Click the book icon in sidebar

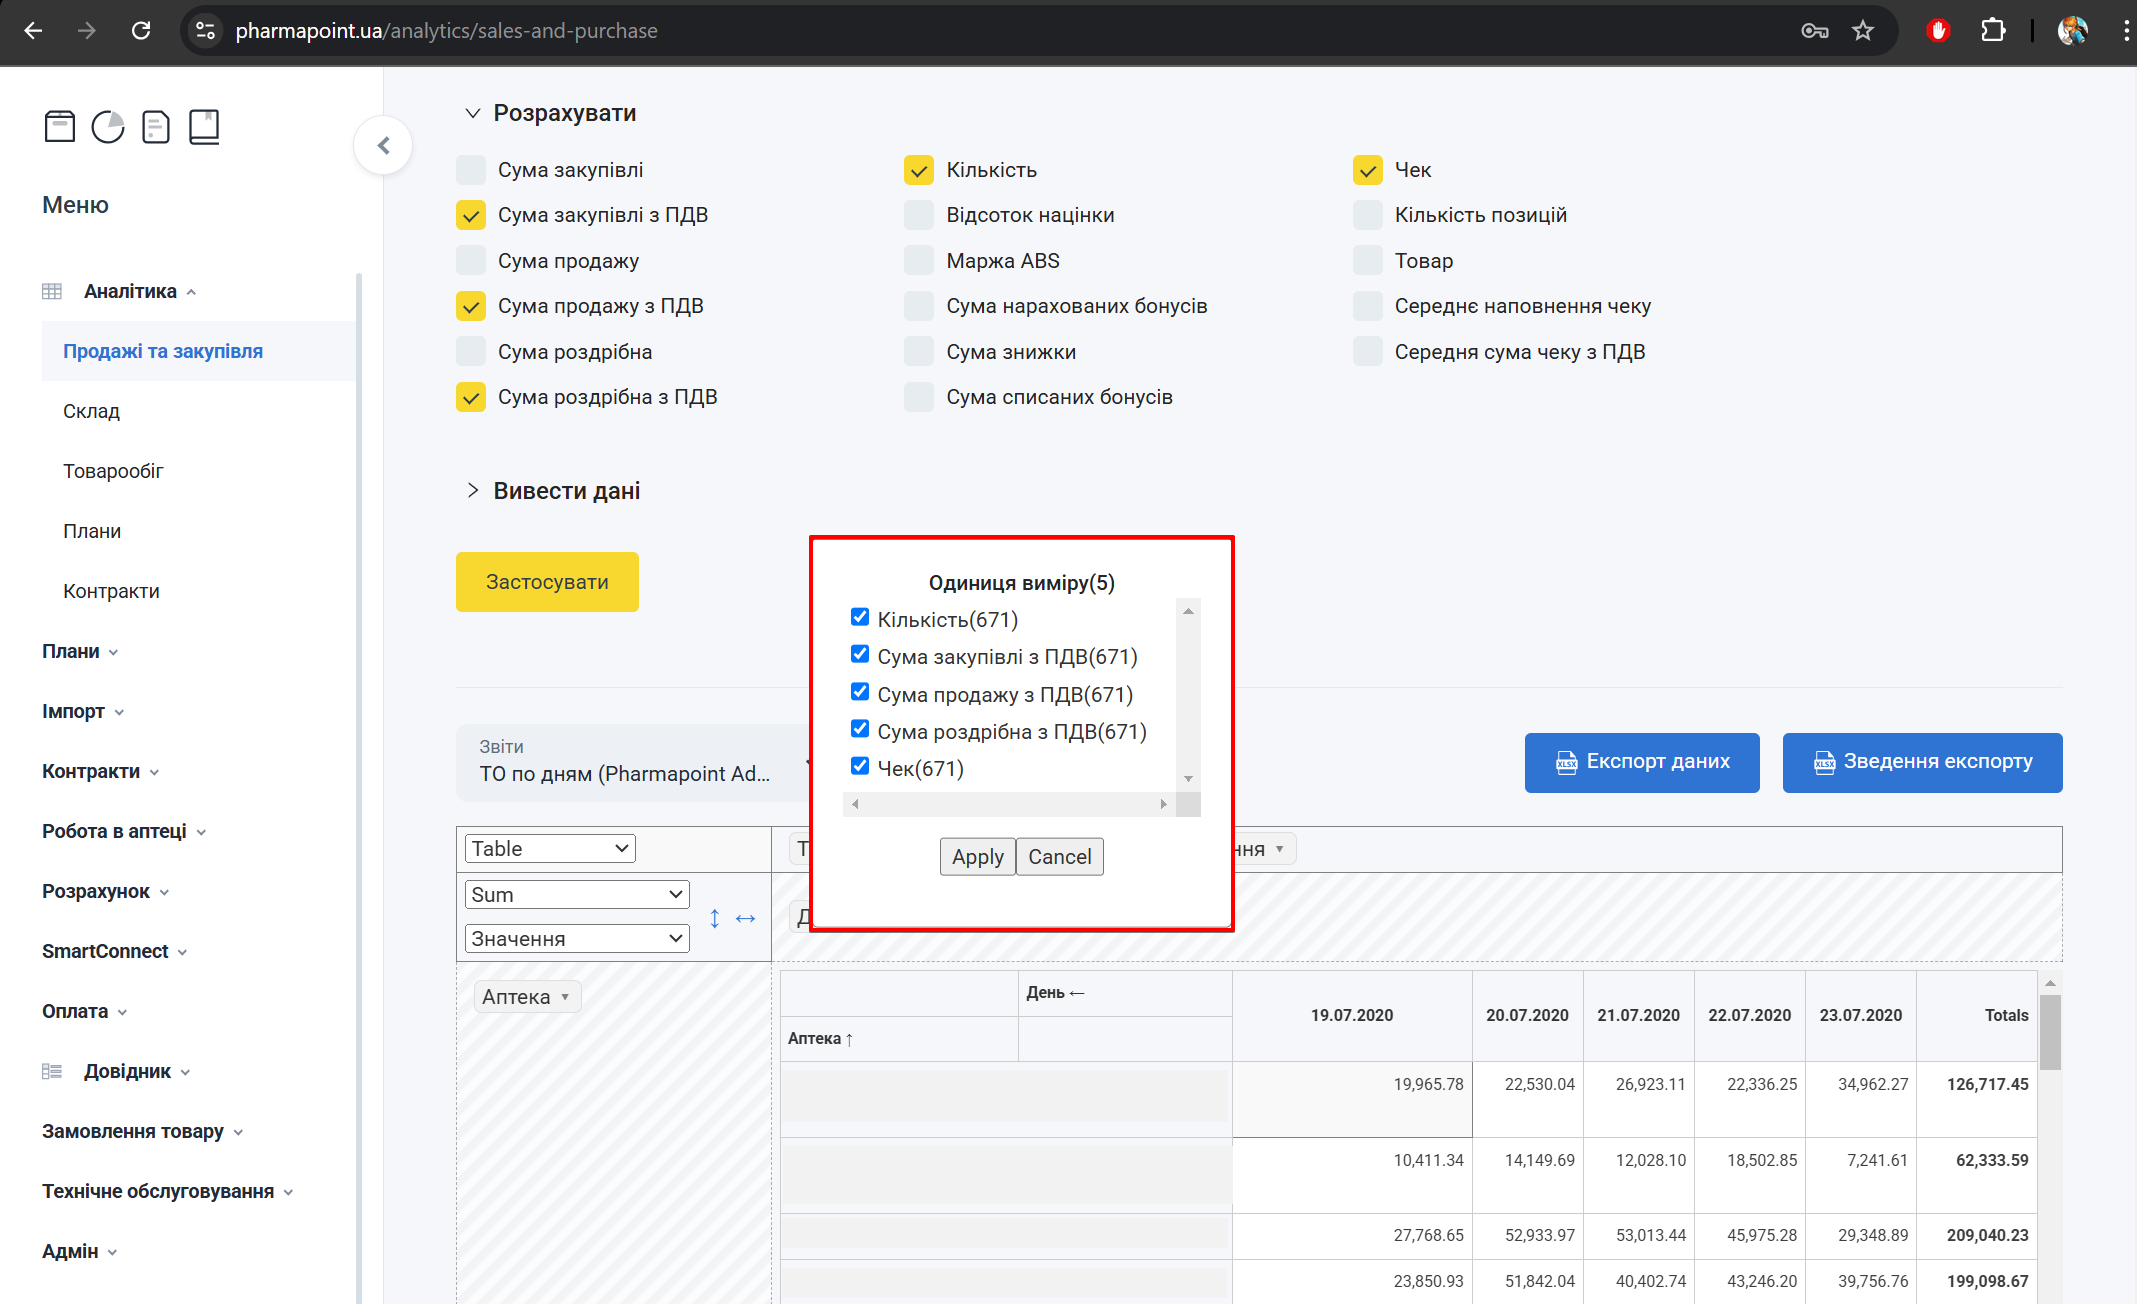204,127
